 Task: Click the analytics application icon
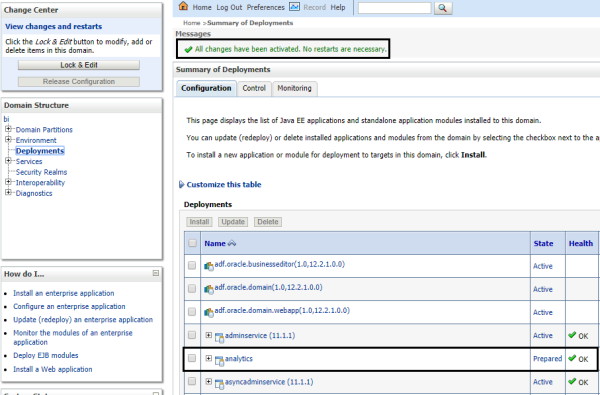(x=219, y=360)
